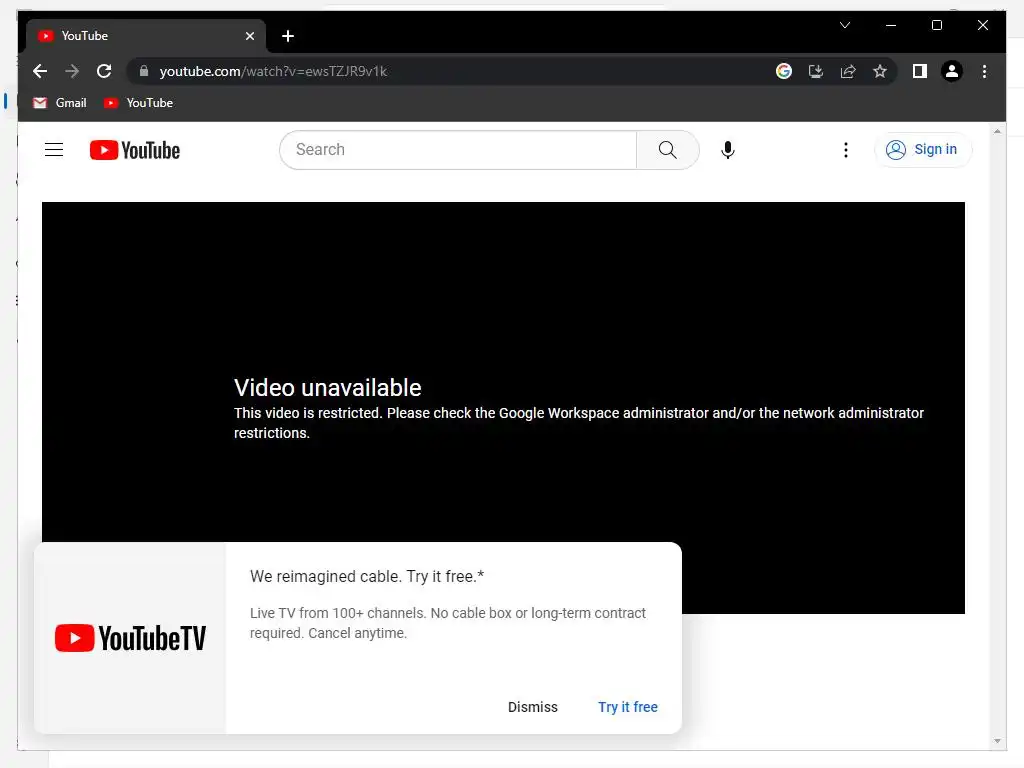This screenshot has height=768, width=1024.
Task: Maximize the browser window
Action: [x=936, y=25]
